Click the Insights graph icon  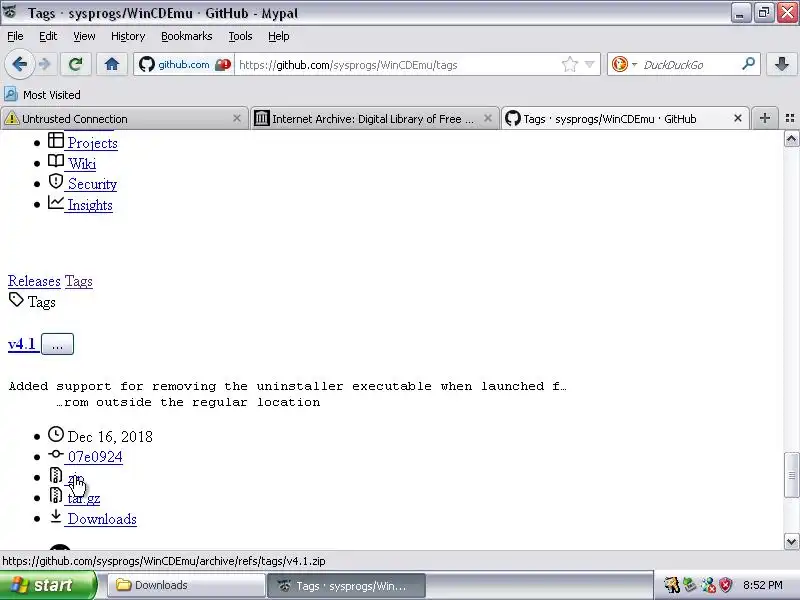click(x=56, y=203)
